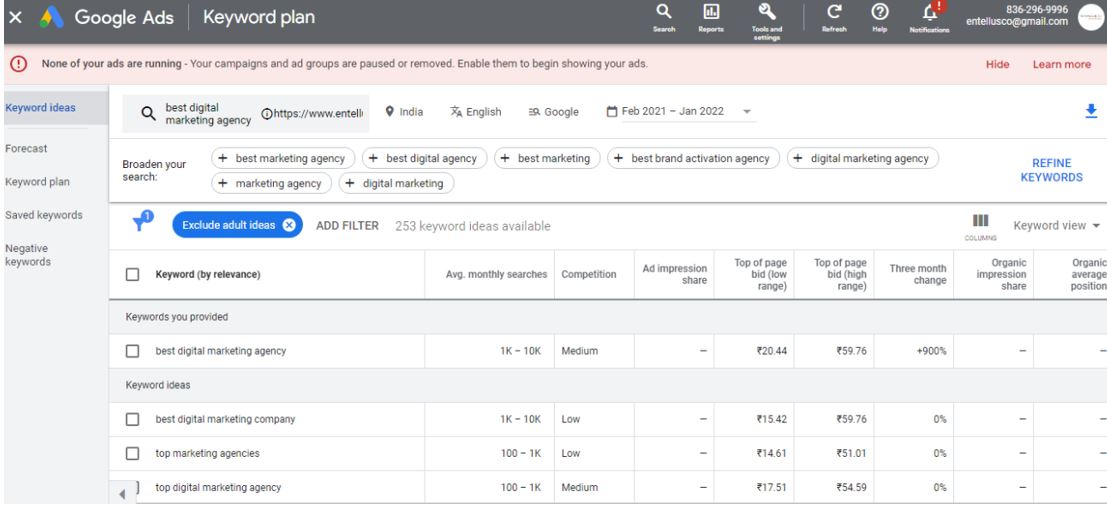
Task: Click the Refresh icon
Action: tap(834, 17)
